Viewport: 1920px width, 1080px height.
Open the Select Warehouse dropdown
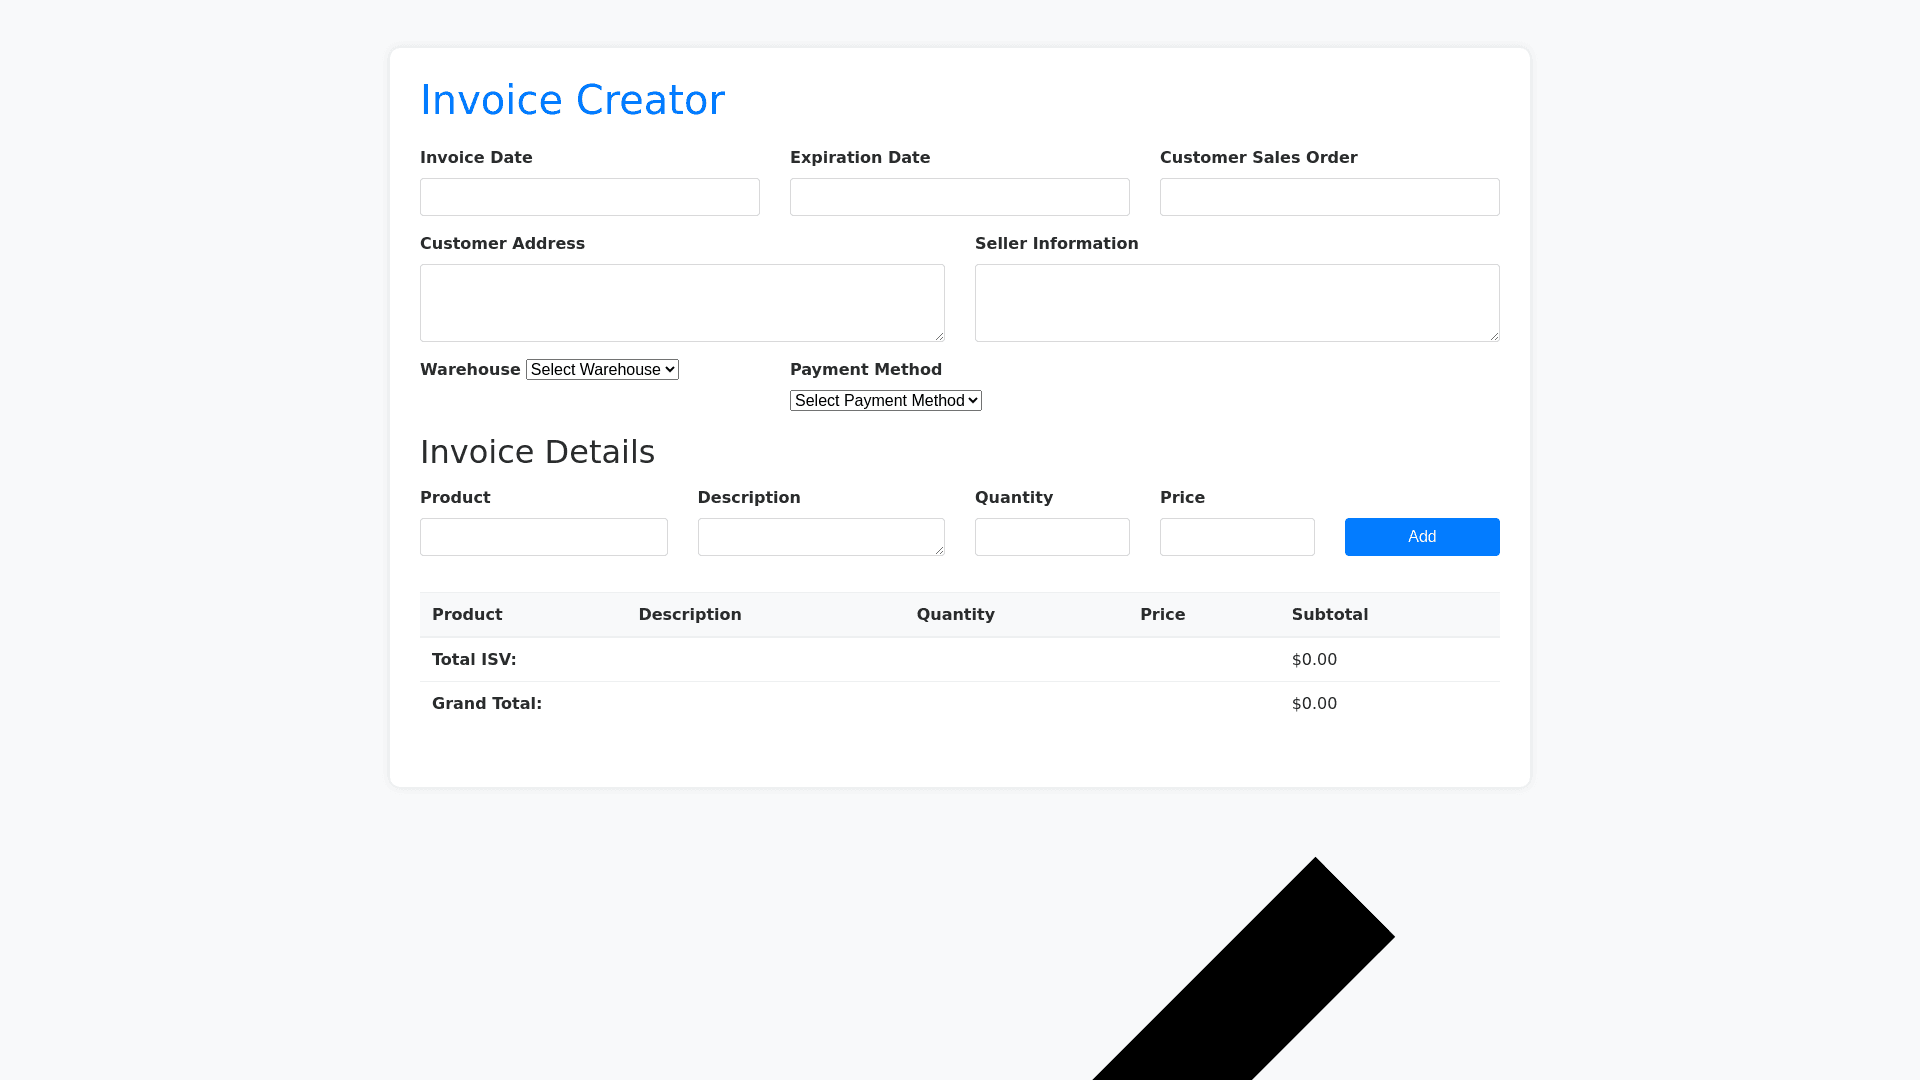602,370
